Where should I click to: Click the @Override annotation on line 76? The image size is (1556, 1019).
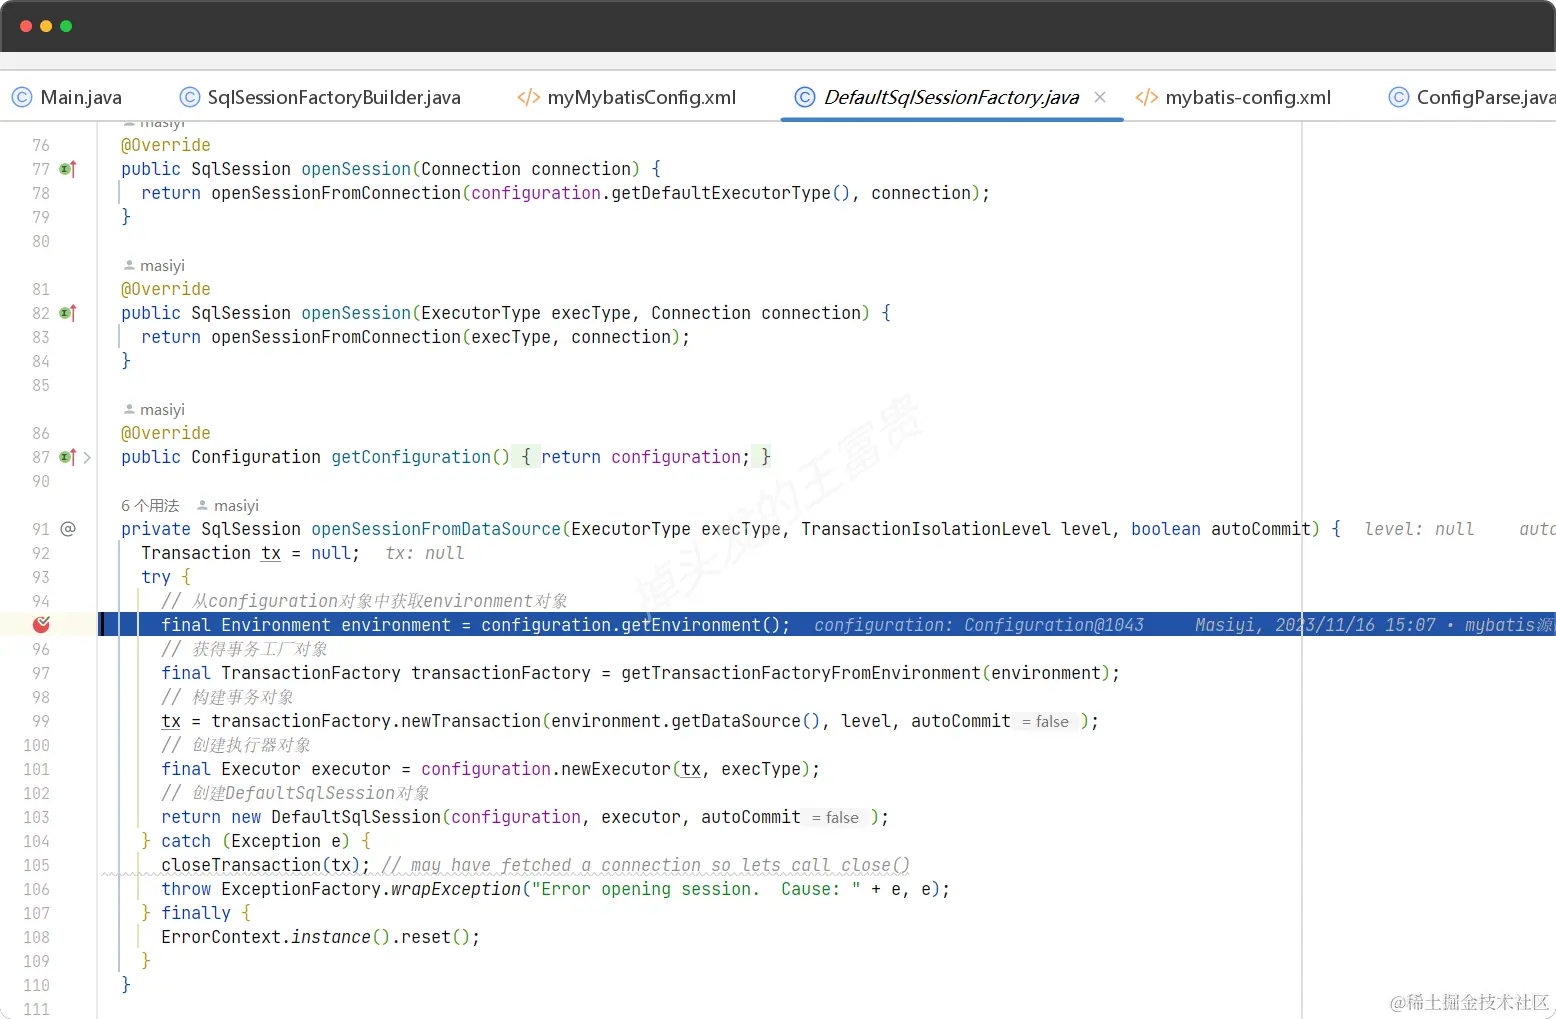coord(166,145)
